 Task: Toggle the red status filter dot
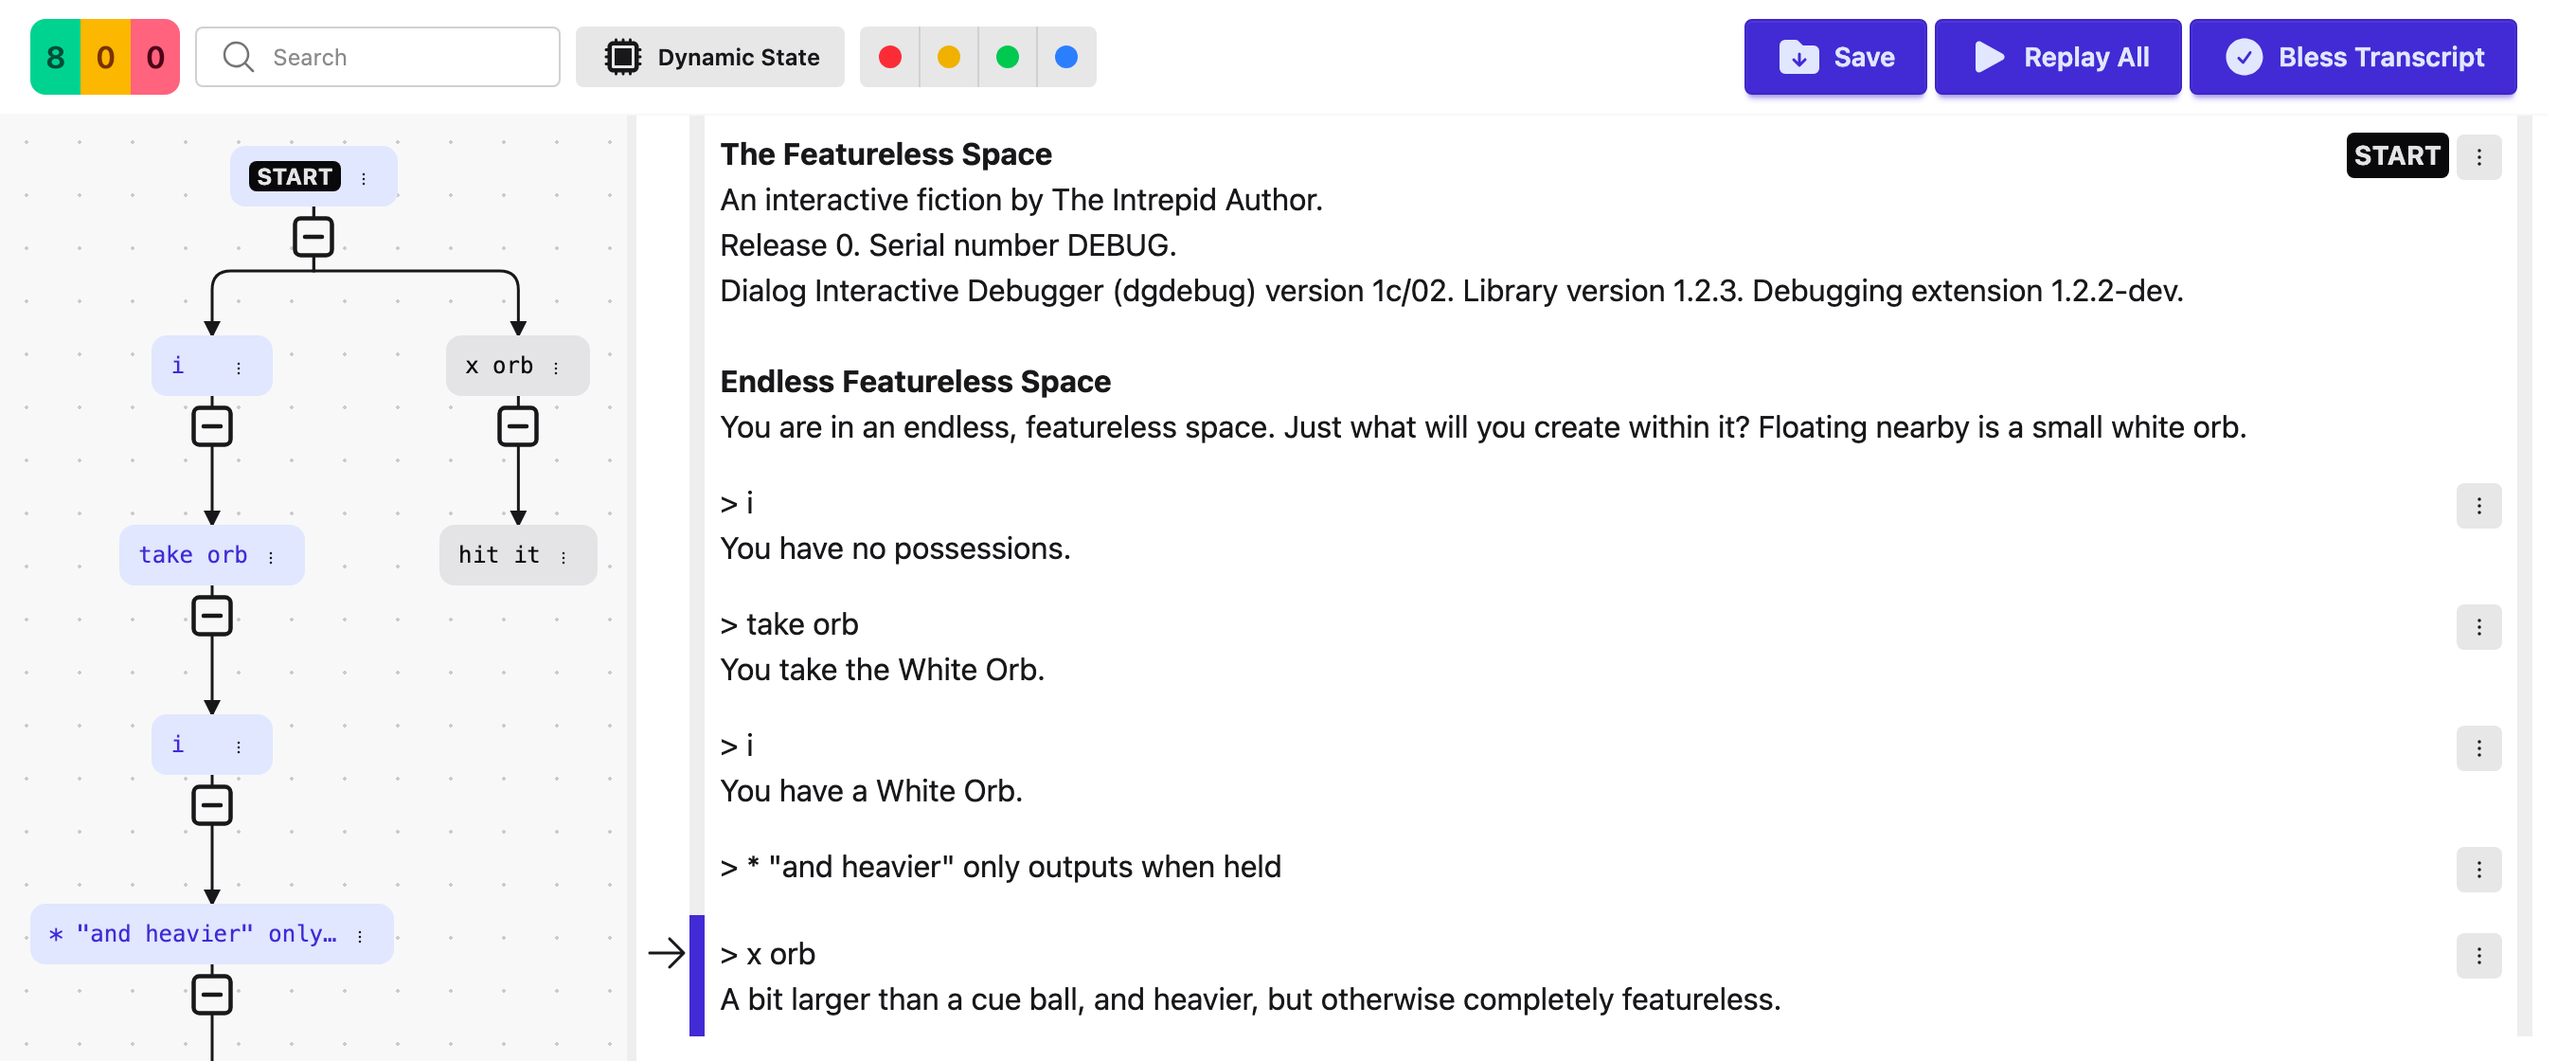pyautogui.click(x=889, y=57)
